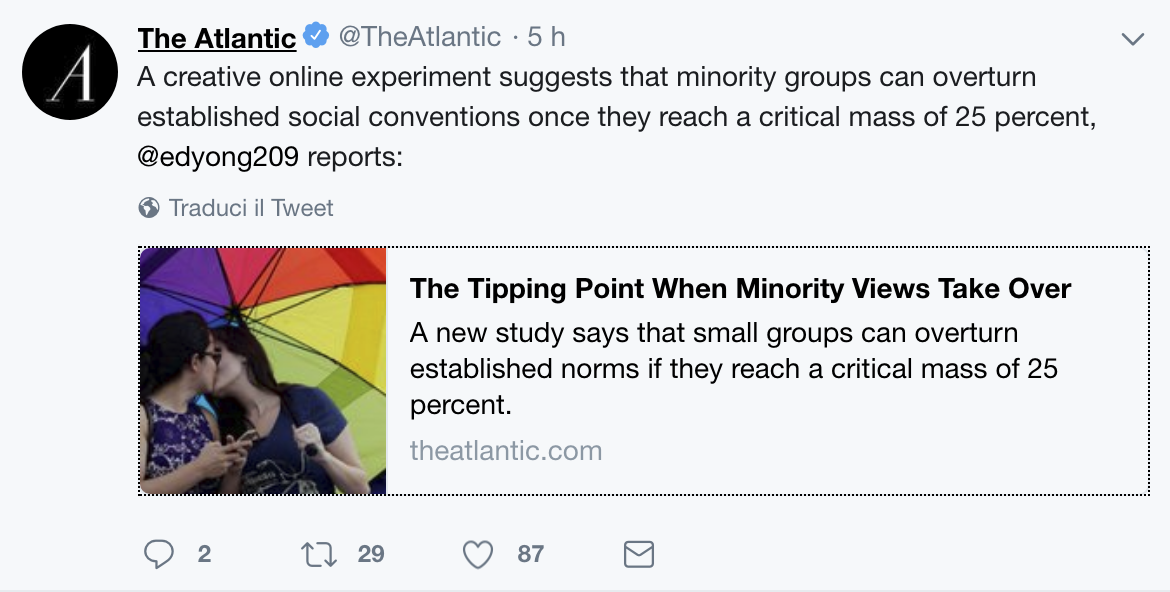Reply to the tweet via speech bubble
1170x592 pixels.
(x=159, y=554)
